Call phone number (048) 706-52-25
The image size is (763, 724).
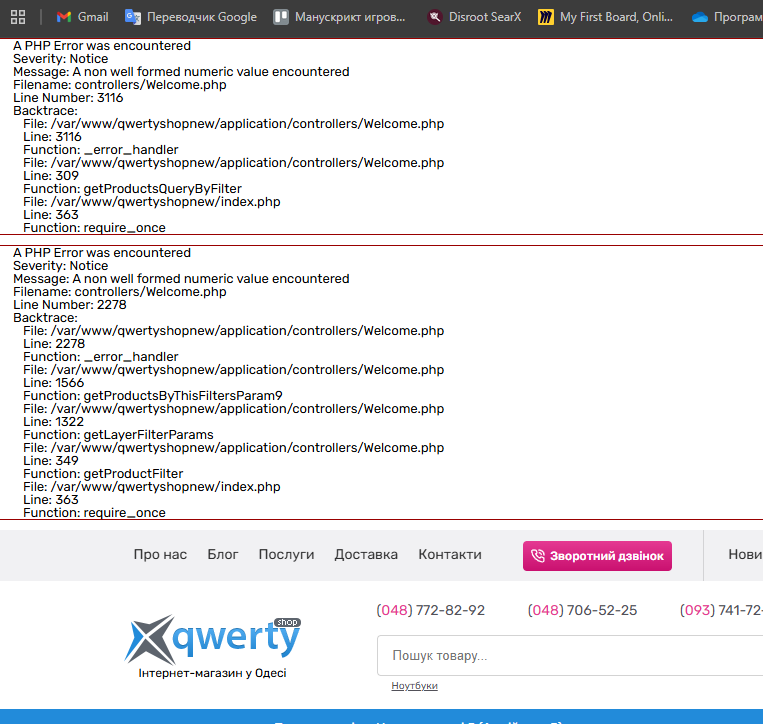pos(582,610)
